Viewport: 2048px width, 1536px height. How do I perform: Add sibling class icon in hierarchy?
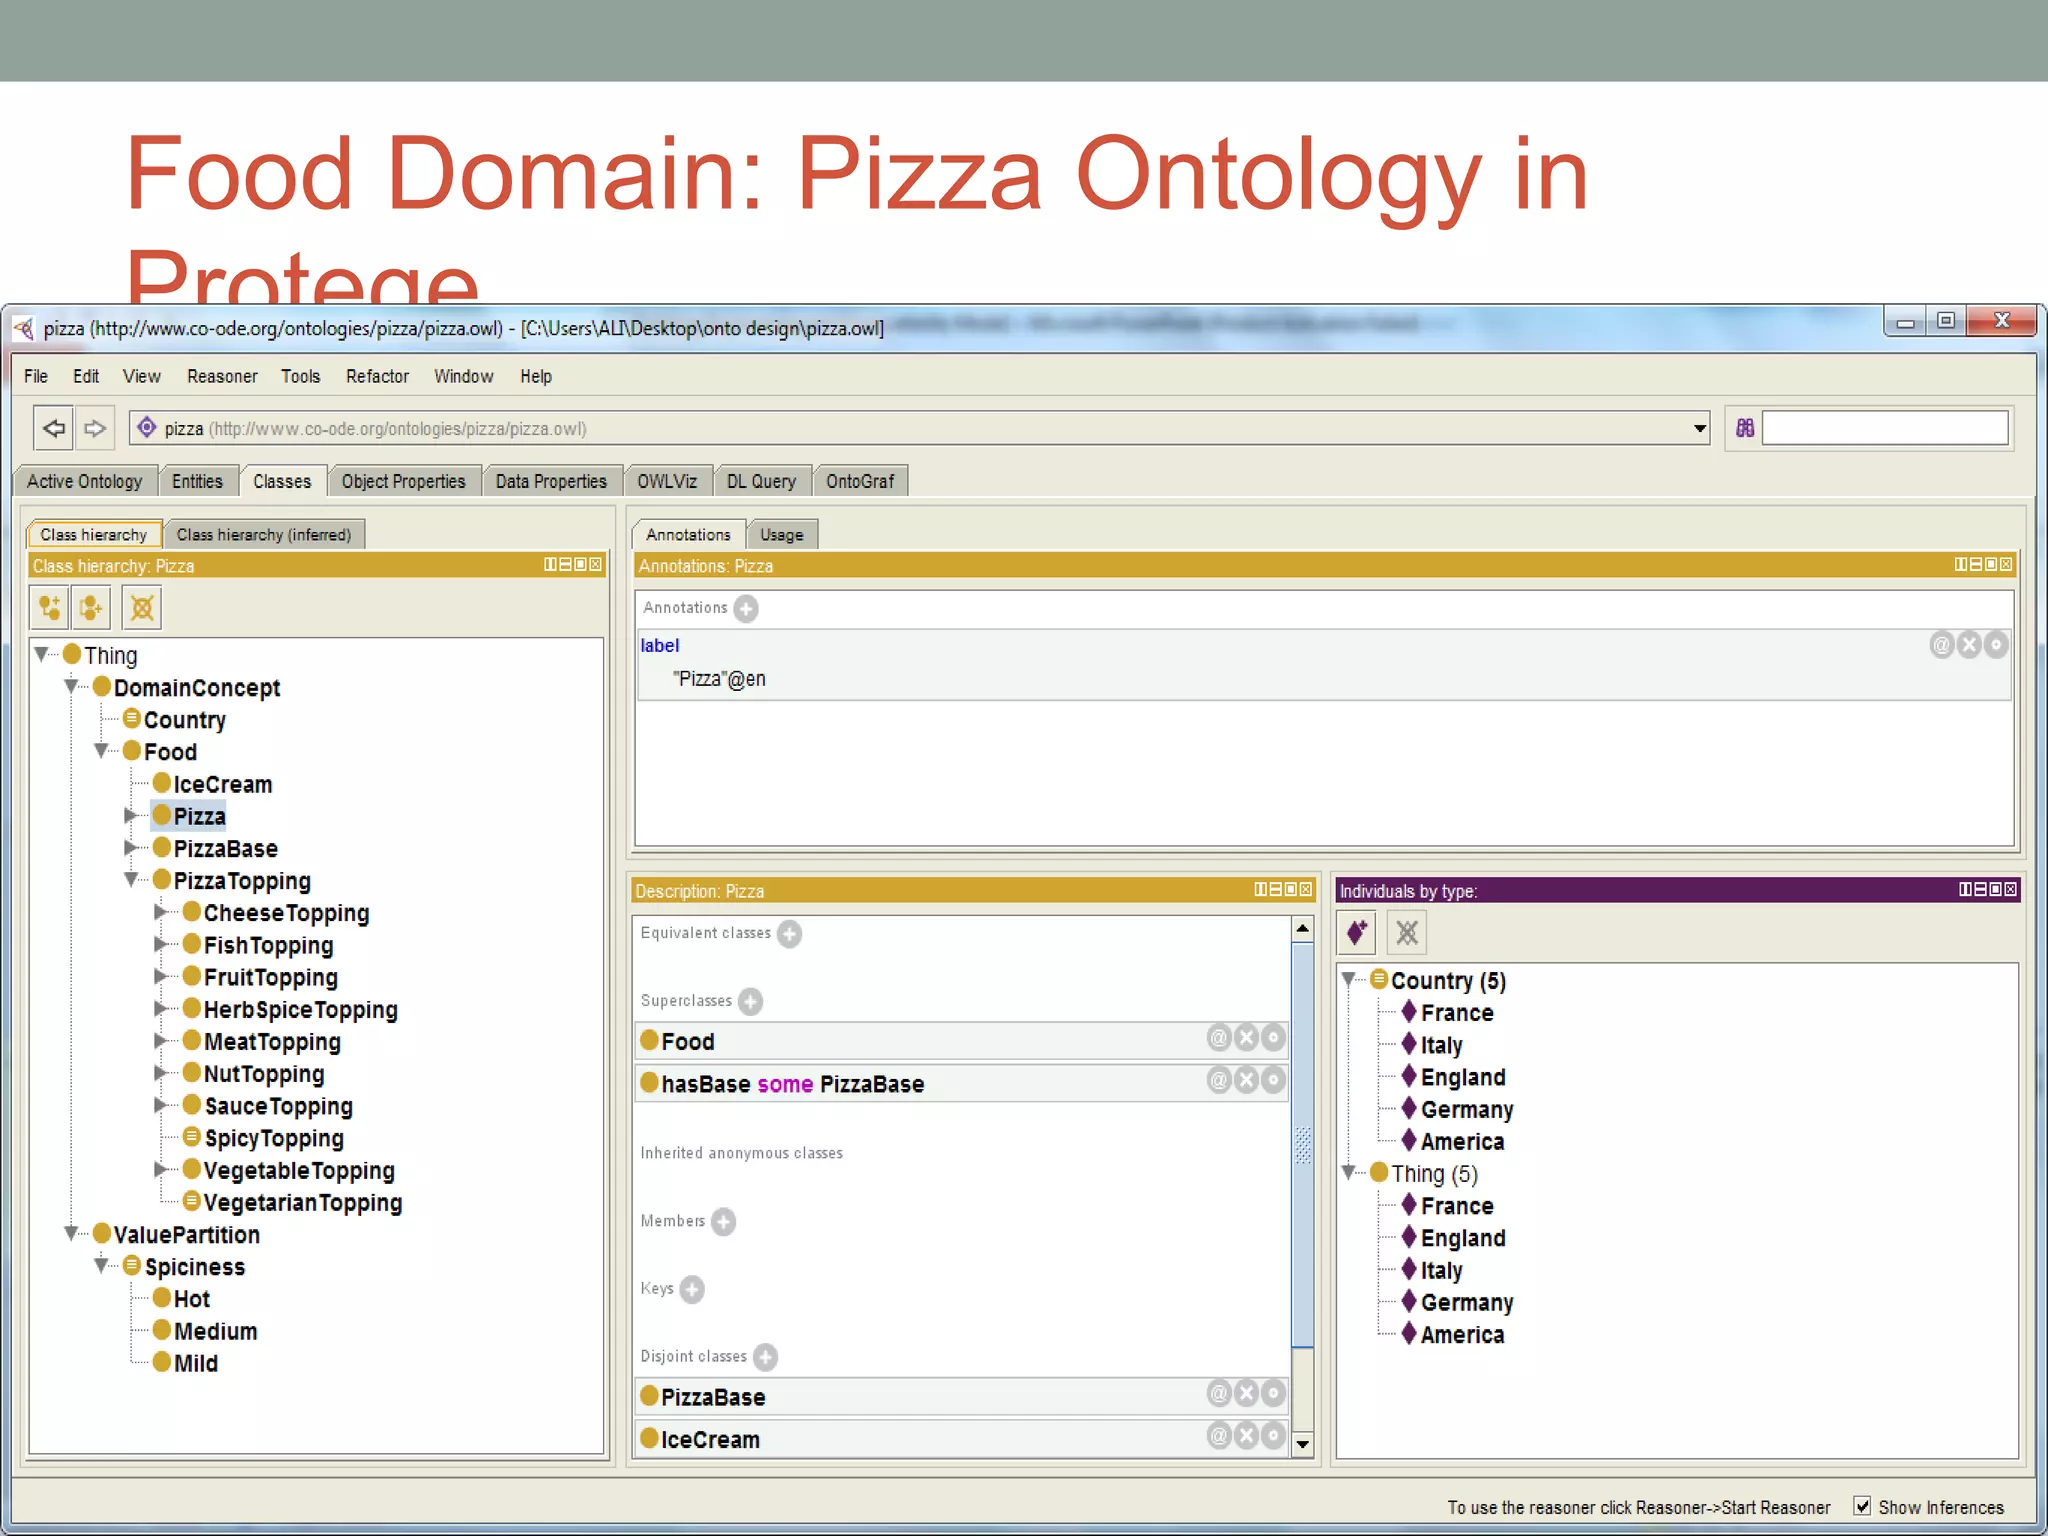click(91, 607)
